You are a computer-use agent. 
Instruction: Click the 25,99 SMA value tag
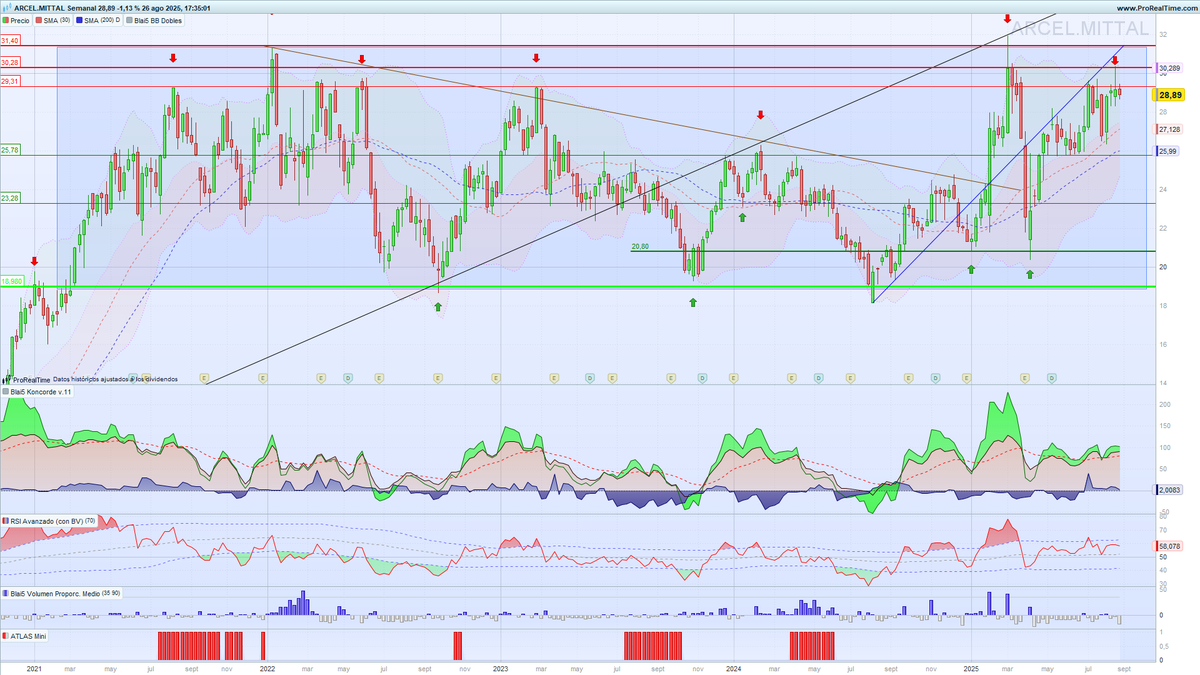1167,151
